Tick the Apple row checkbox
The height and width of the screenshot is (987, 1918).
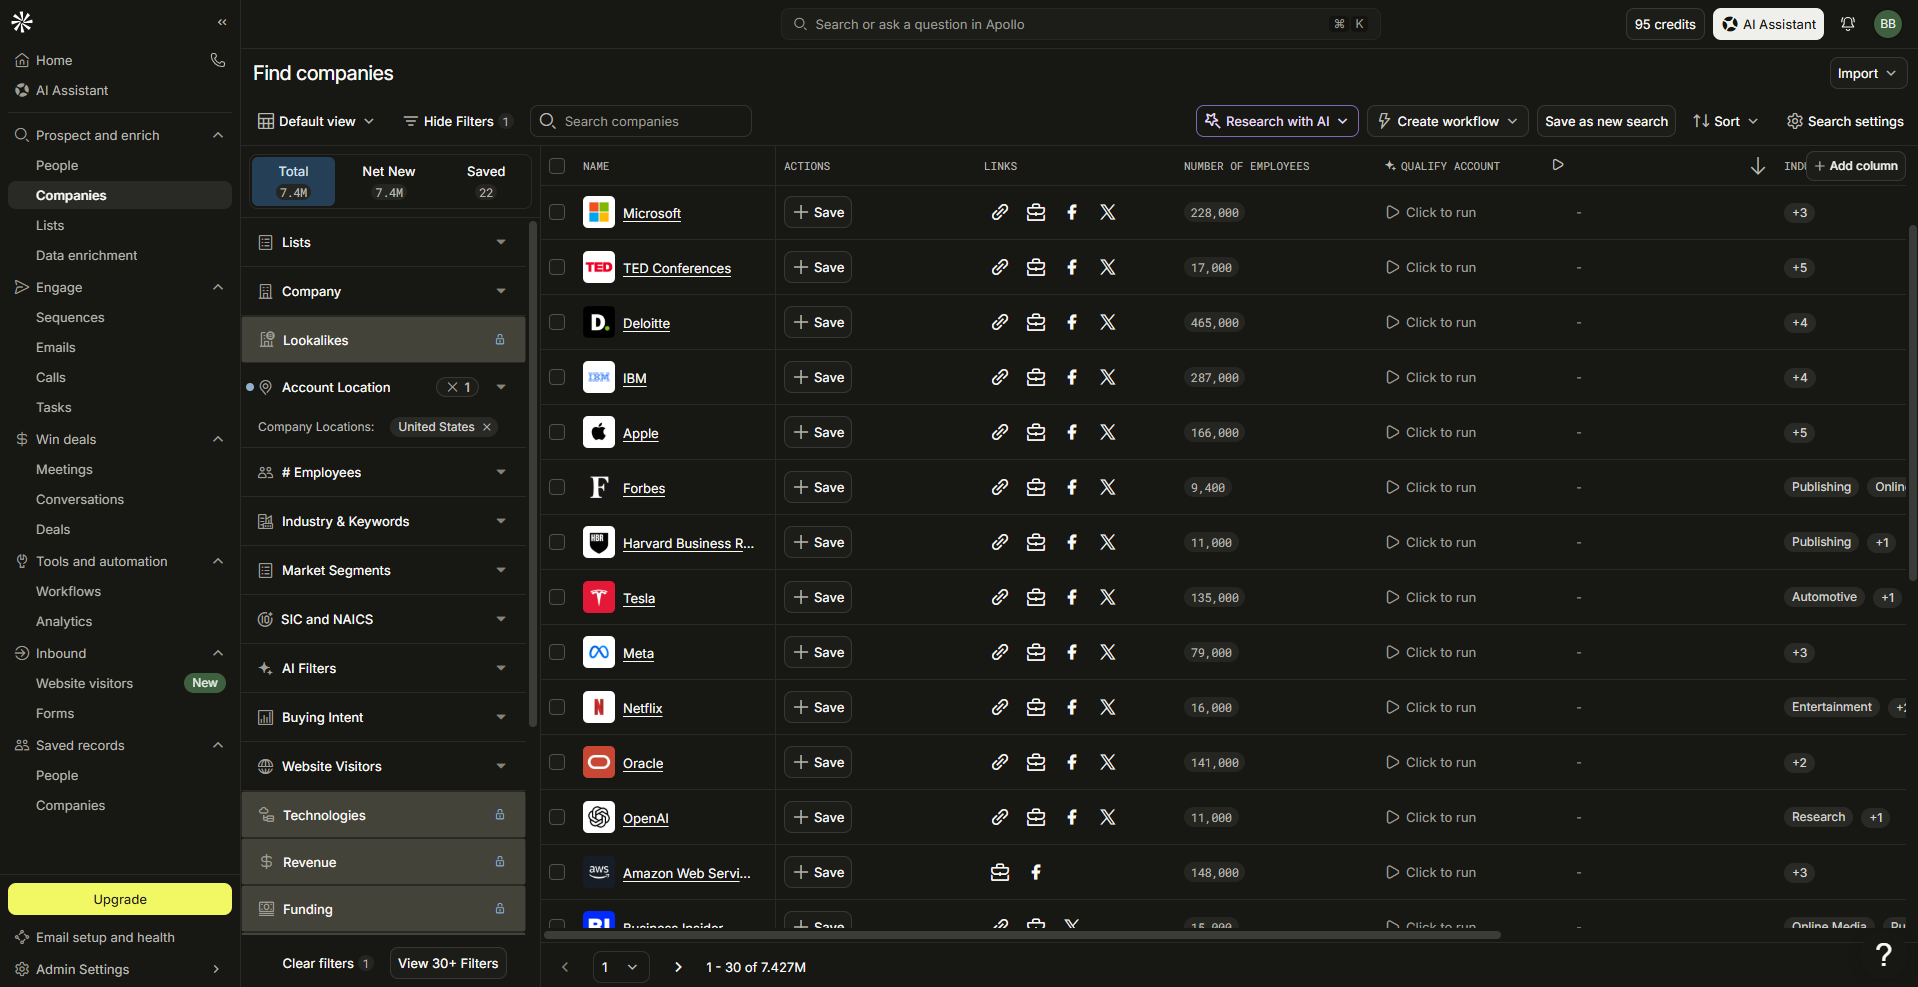click(x=557, y=432)
